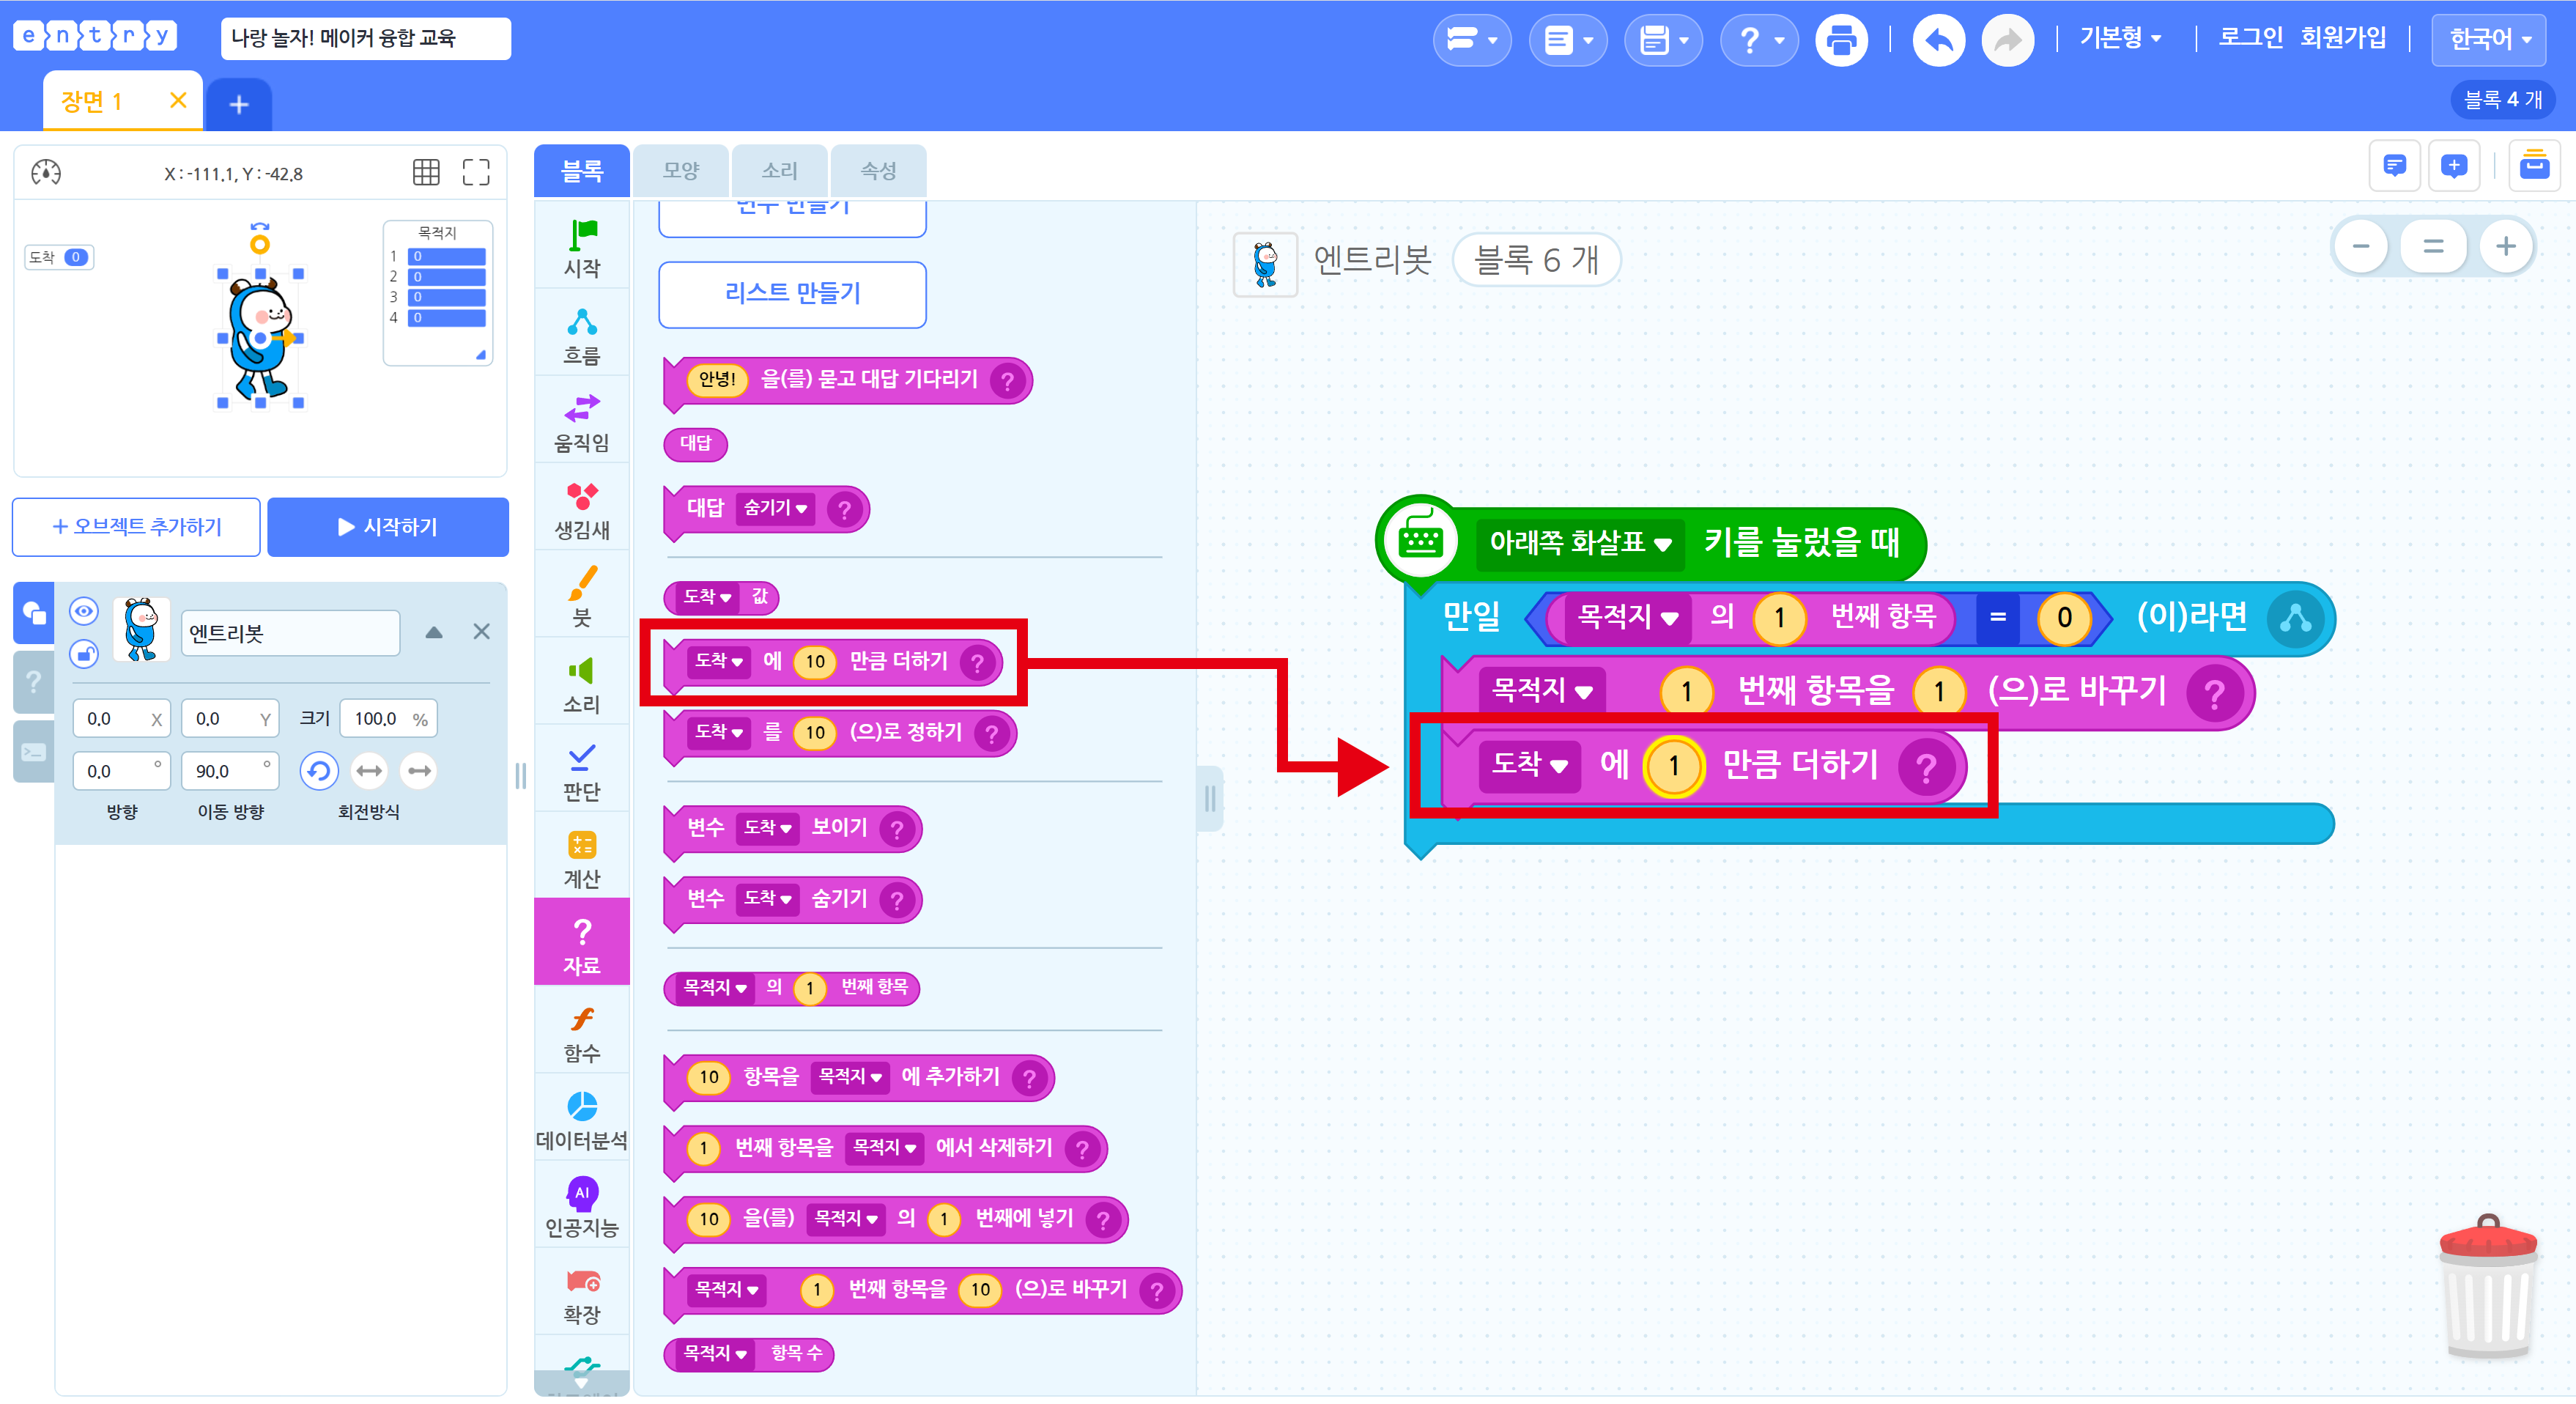This screenshot has width=2576, height=1404.
Task: Click the 시작하기 run button
Action: tap(388, 527)
